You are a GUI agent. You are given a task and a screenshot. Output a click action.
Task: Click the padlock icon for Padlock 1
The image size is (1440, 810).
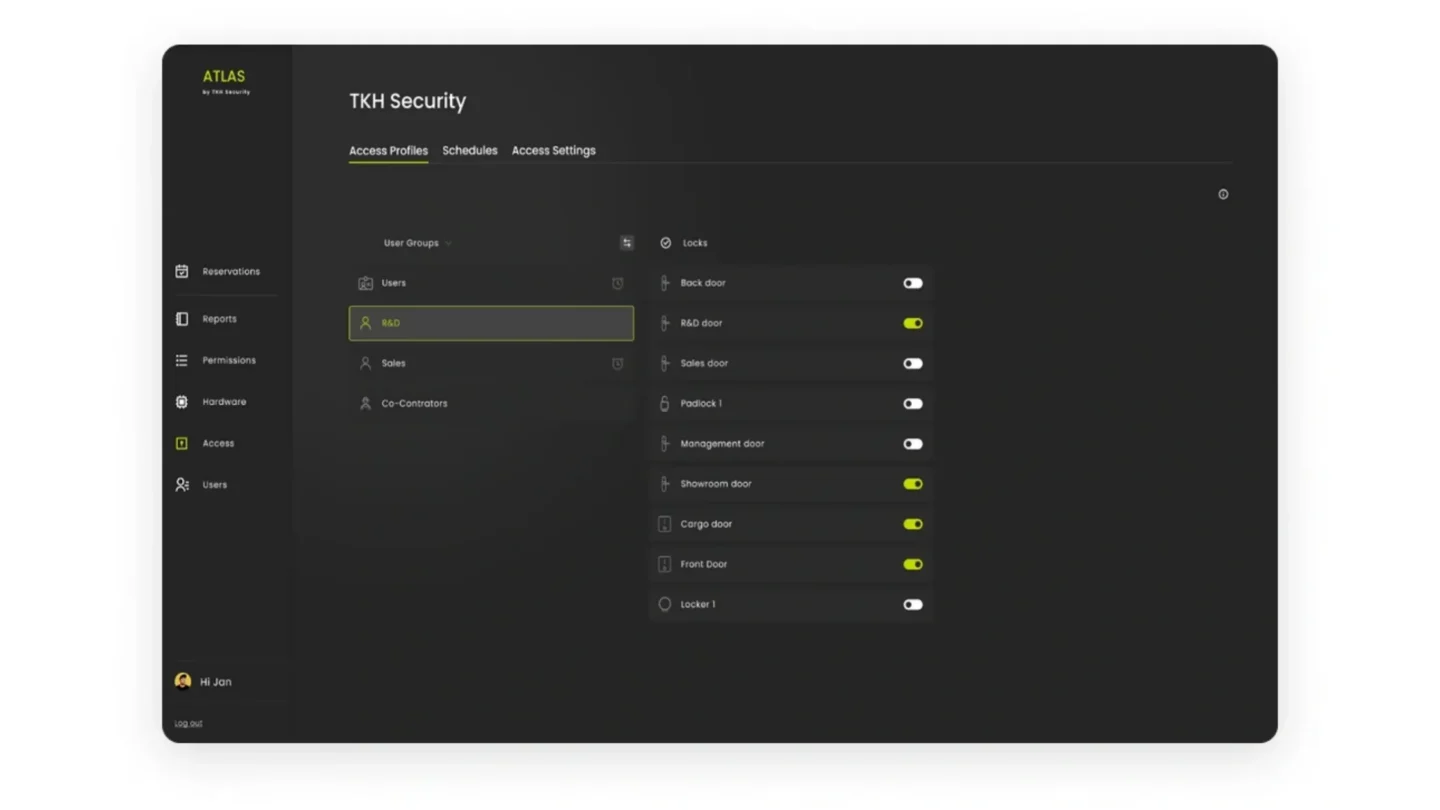(x=665, y=403)
